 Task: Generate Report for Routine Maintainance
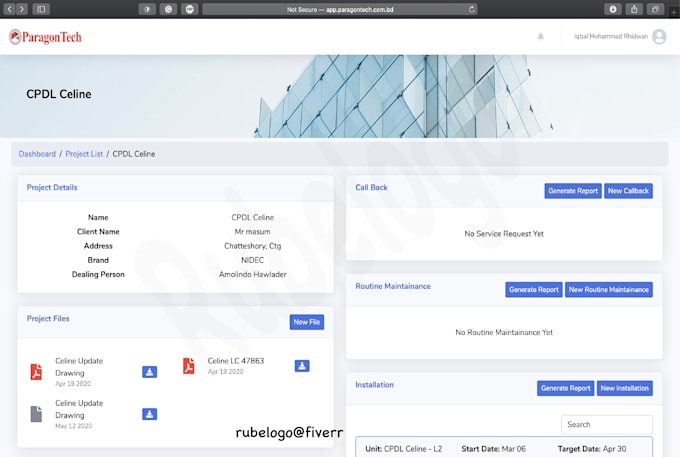[x=533, y=290]
